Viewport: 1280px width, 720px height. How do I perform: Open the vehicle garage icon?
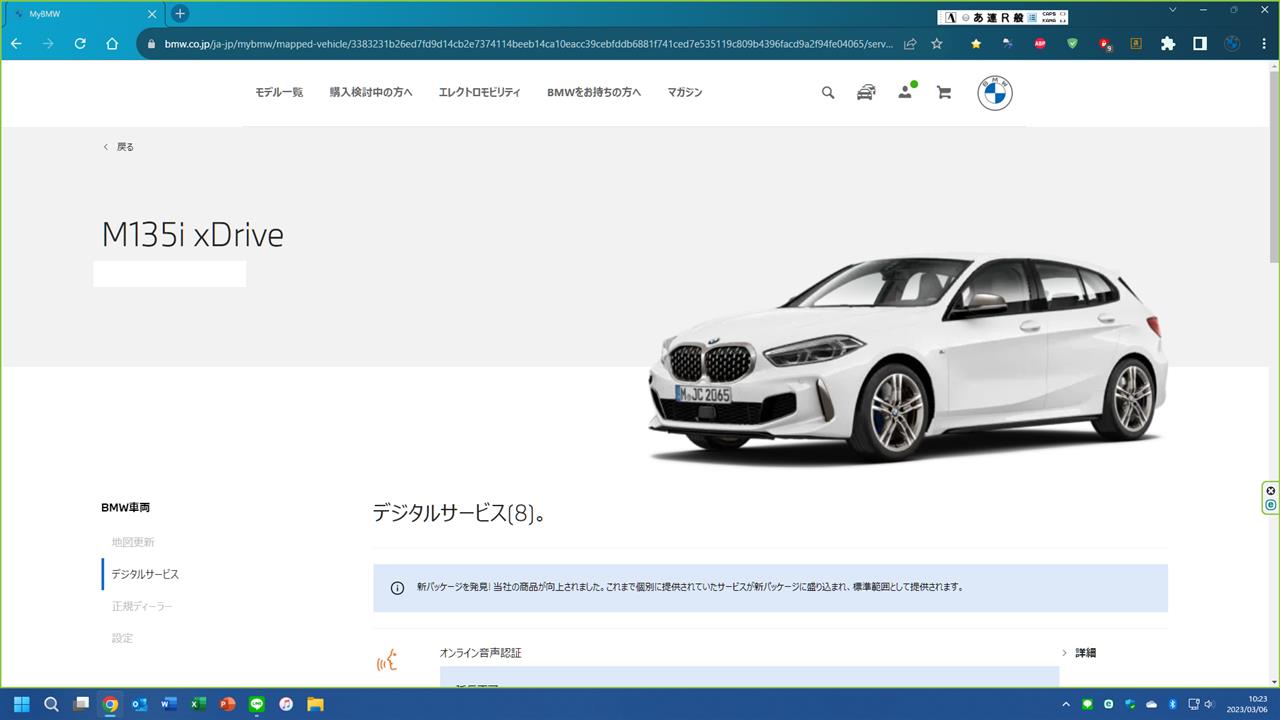click(866, 92)
